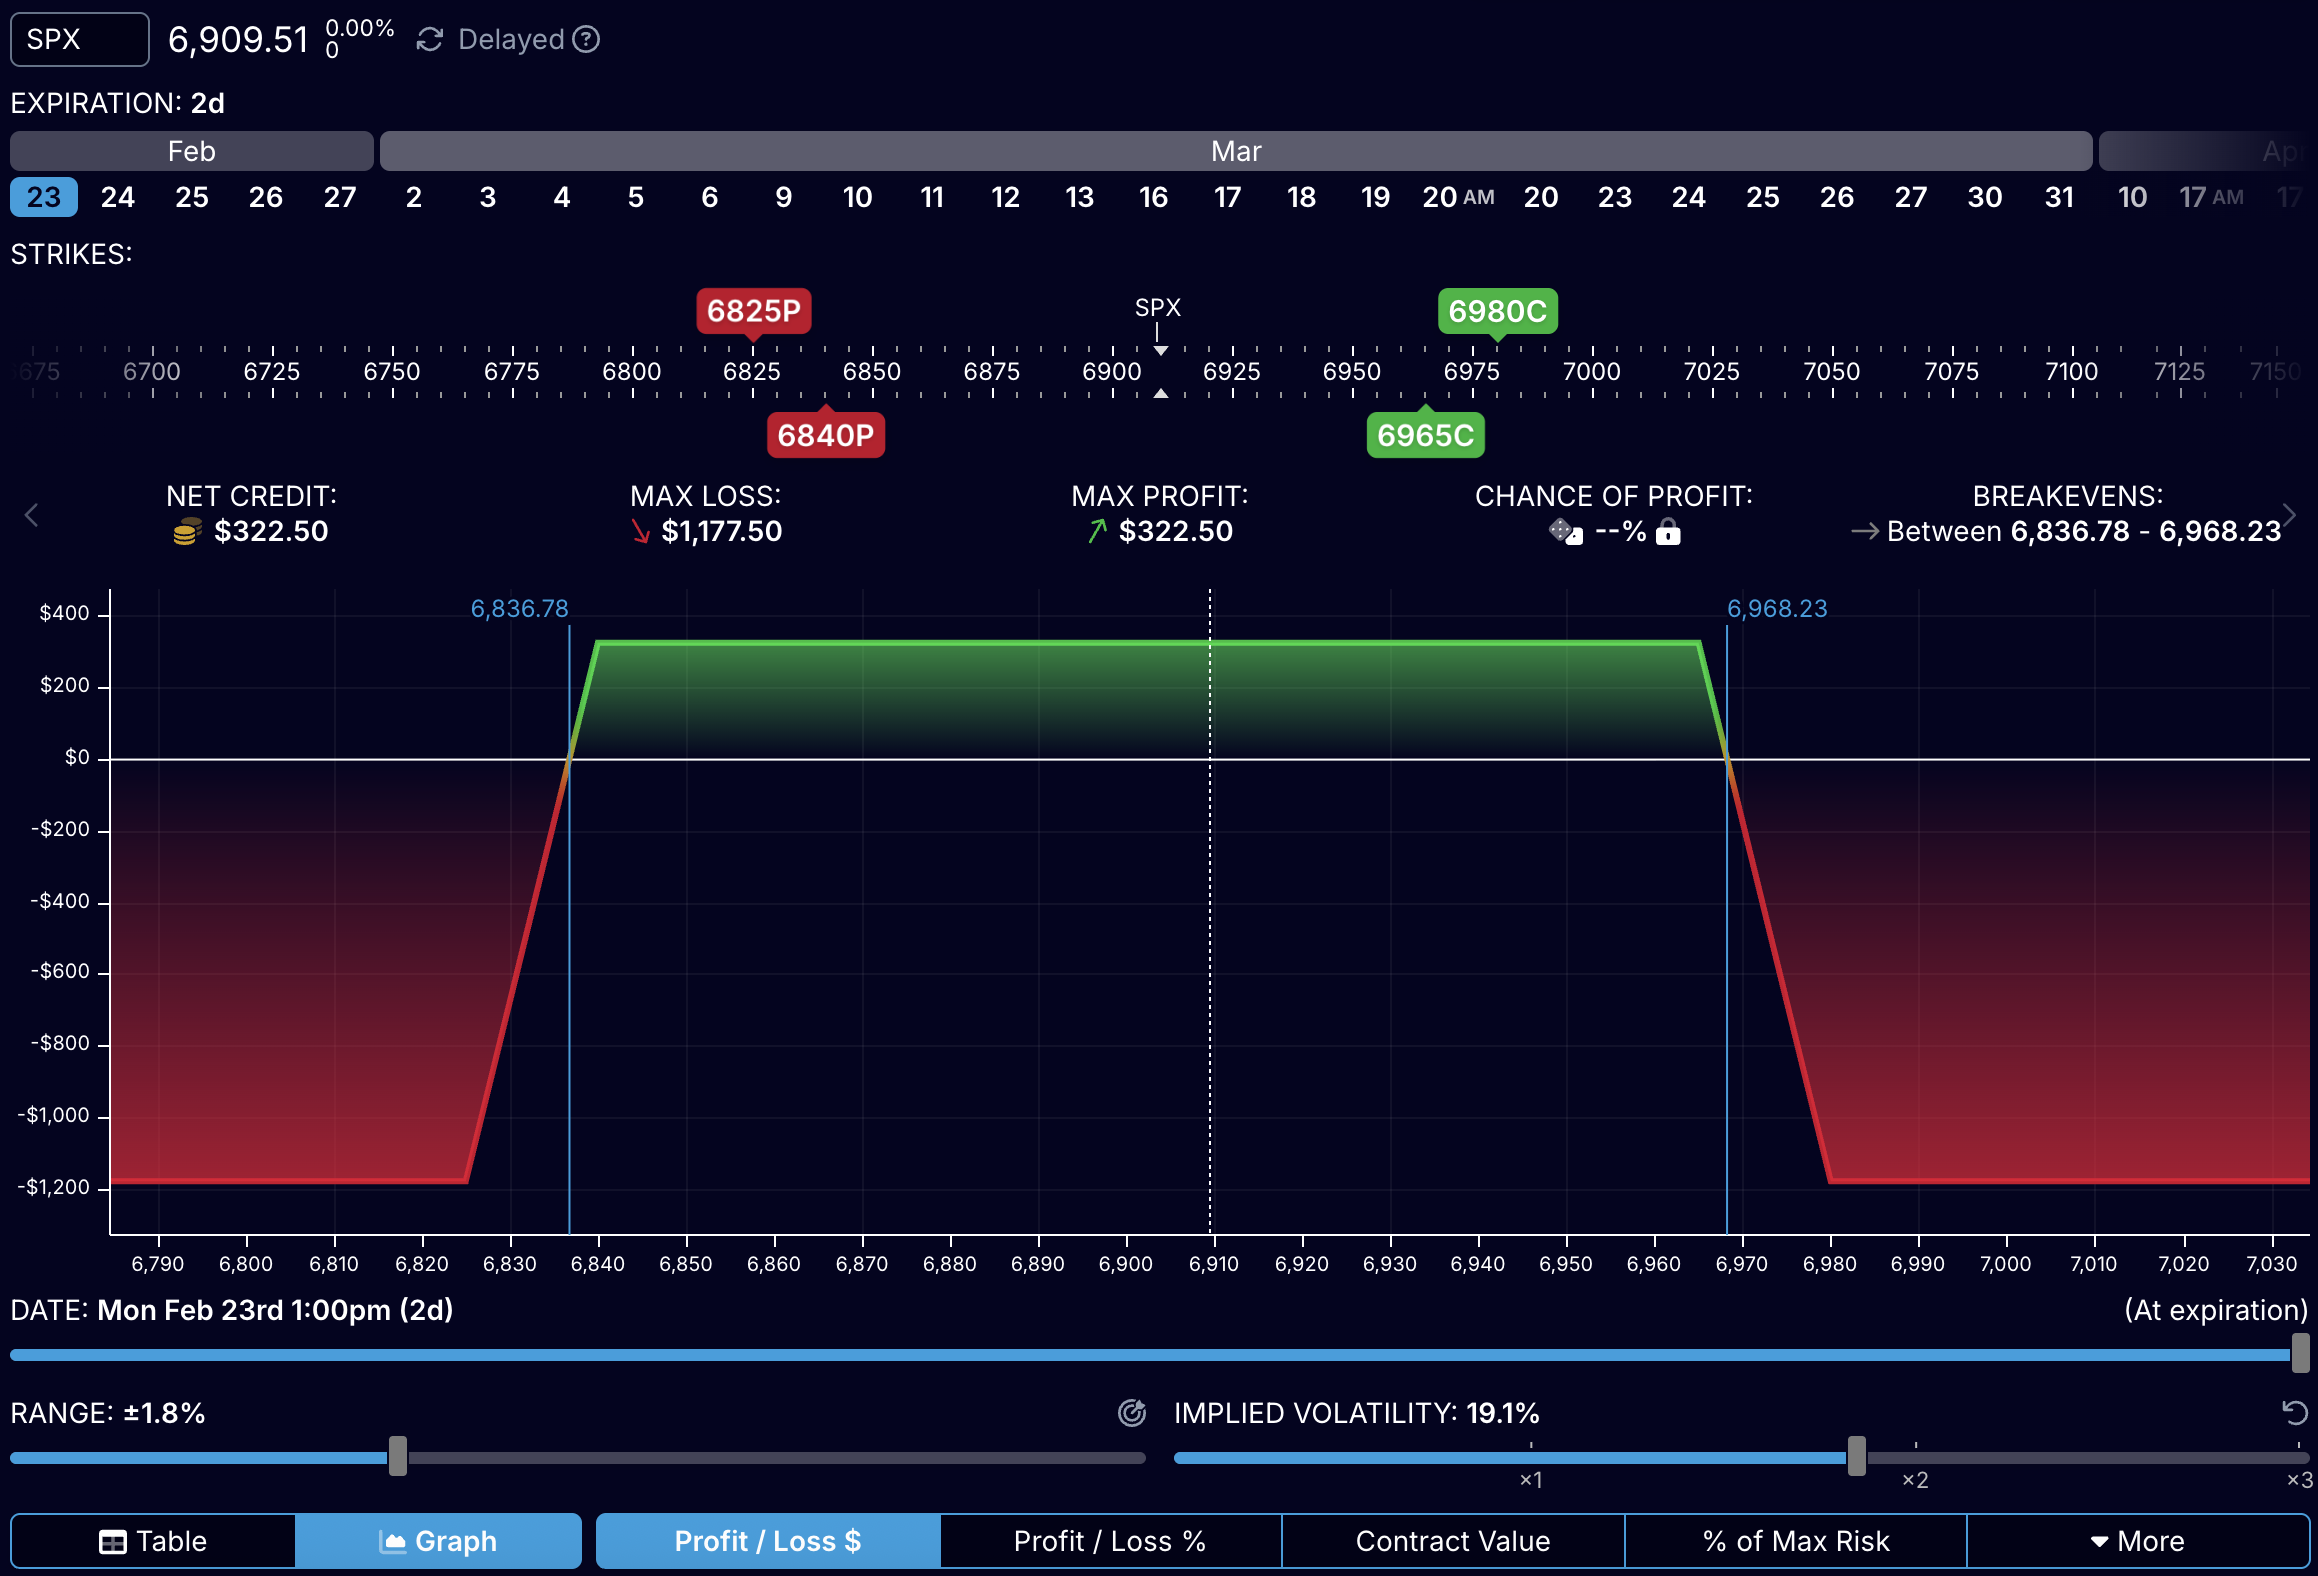Select the 6825P strike tag
This screenshot has height=1576, width=2318.
pos(755,311)
